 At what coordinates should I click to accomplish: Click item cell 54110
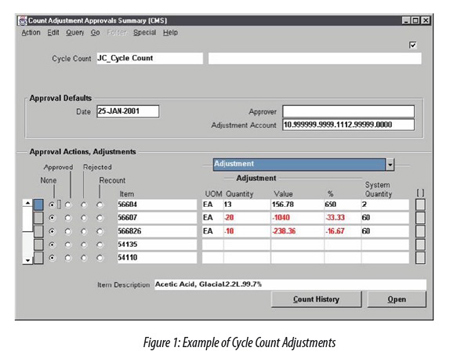pos(157,258)
